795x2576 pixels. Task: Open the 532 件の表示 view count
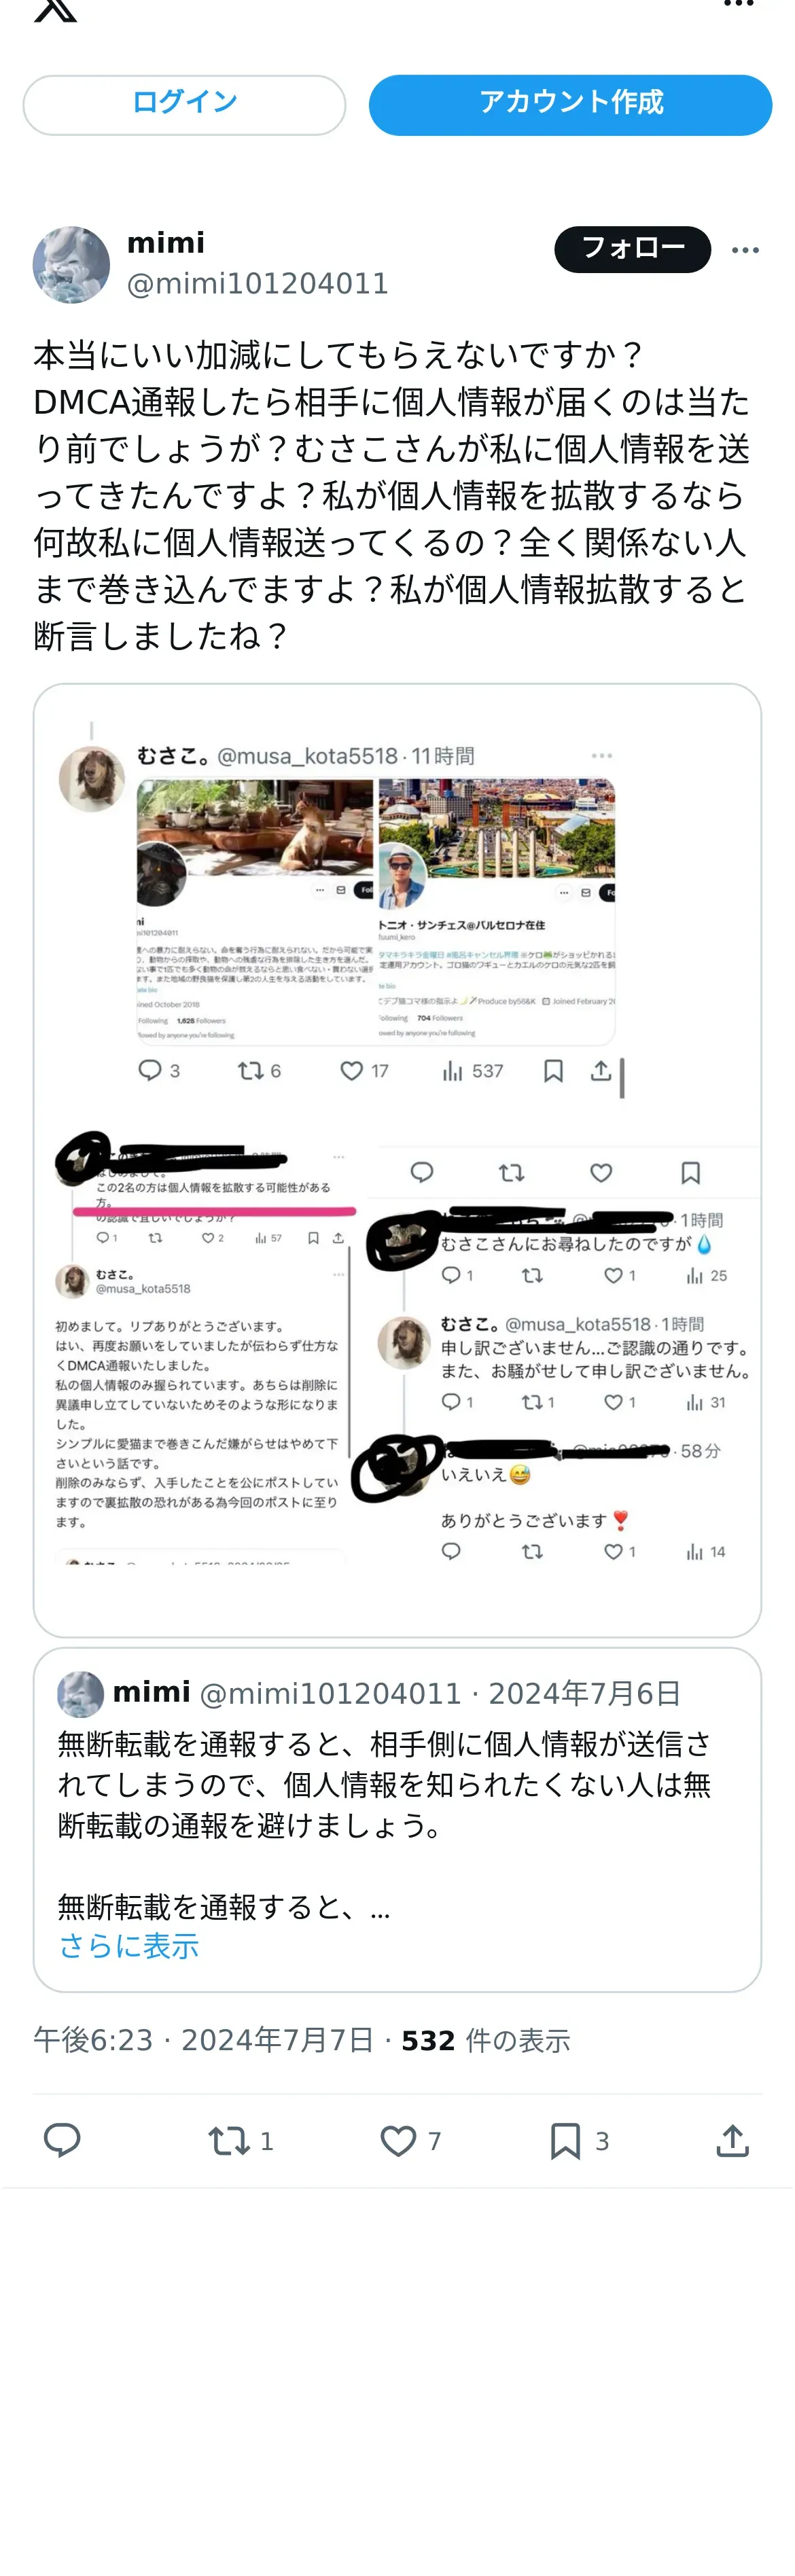click(485, 2040)
